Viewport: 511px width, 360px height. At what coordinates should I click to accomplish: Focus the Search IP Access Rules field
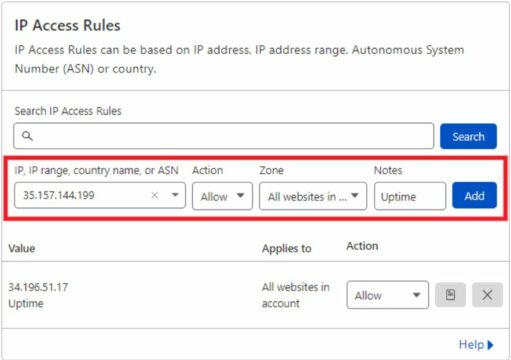224,136
